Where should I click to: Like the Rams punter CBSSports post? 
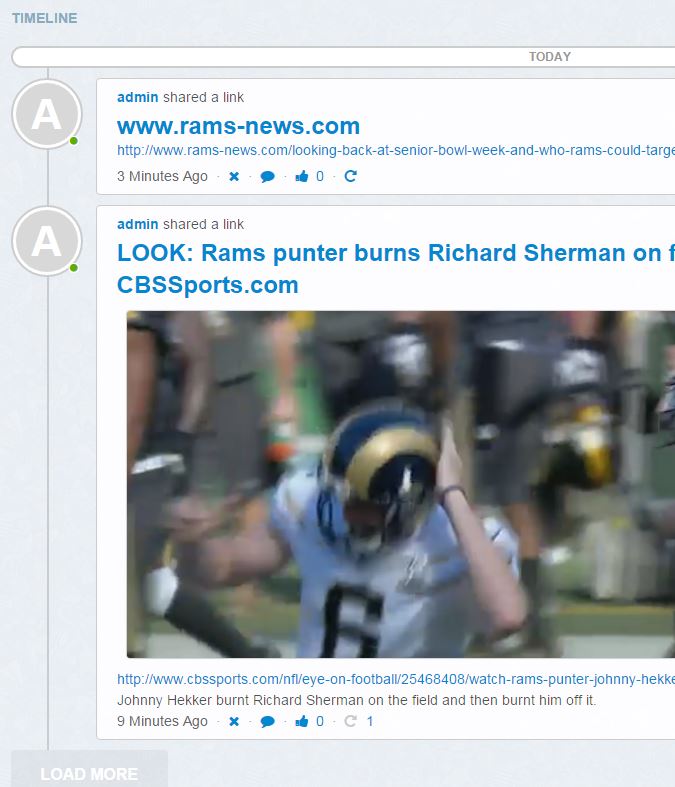coord(302,722)
